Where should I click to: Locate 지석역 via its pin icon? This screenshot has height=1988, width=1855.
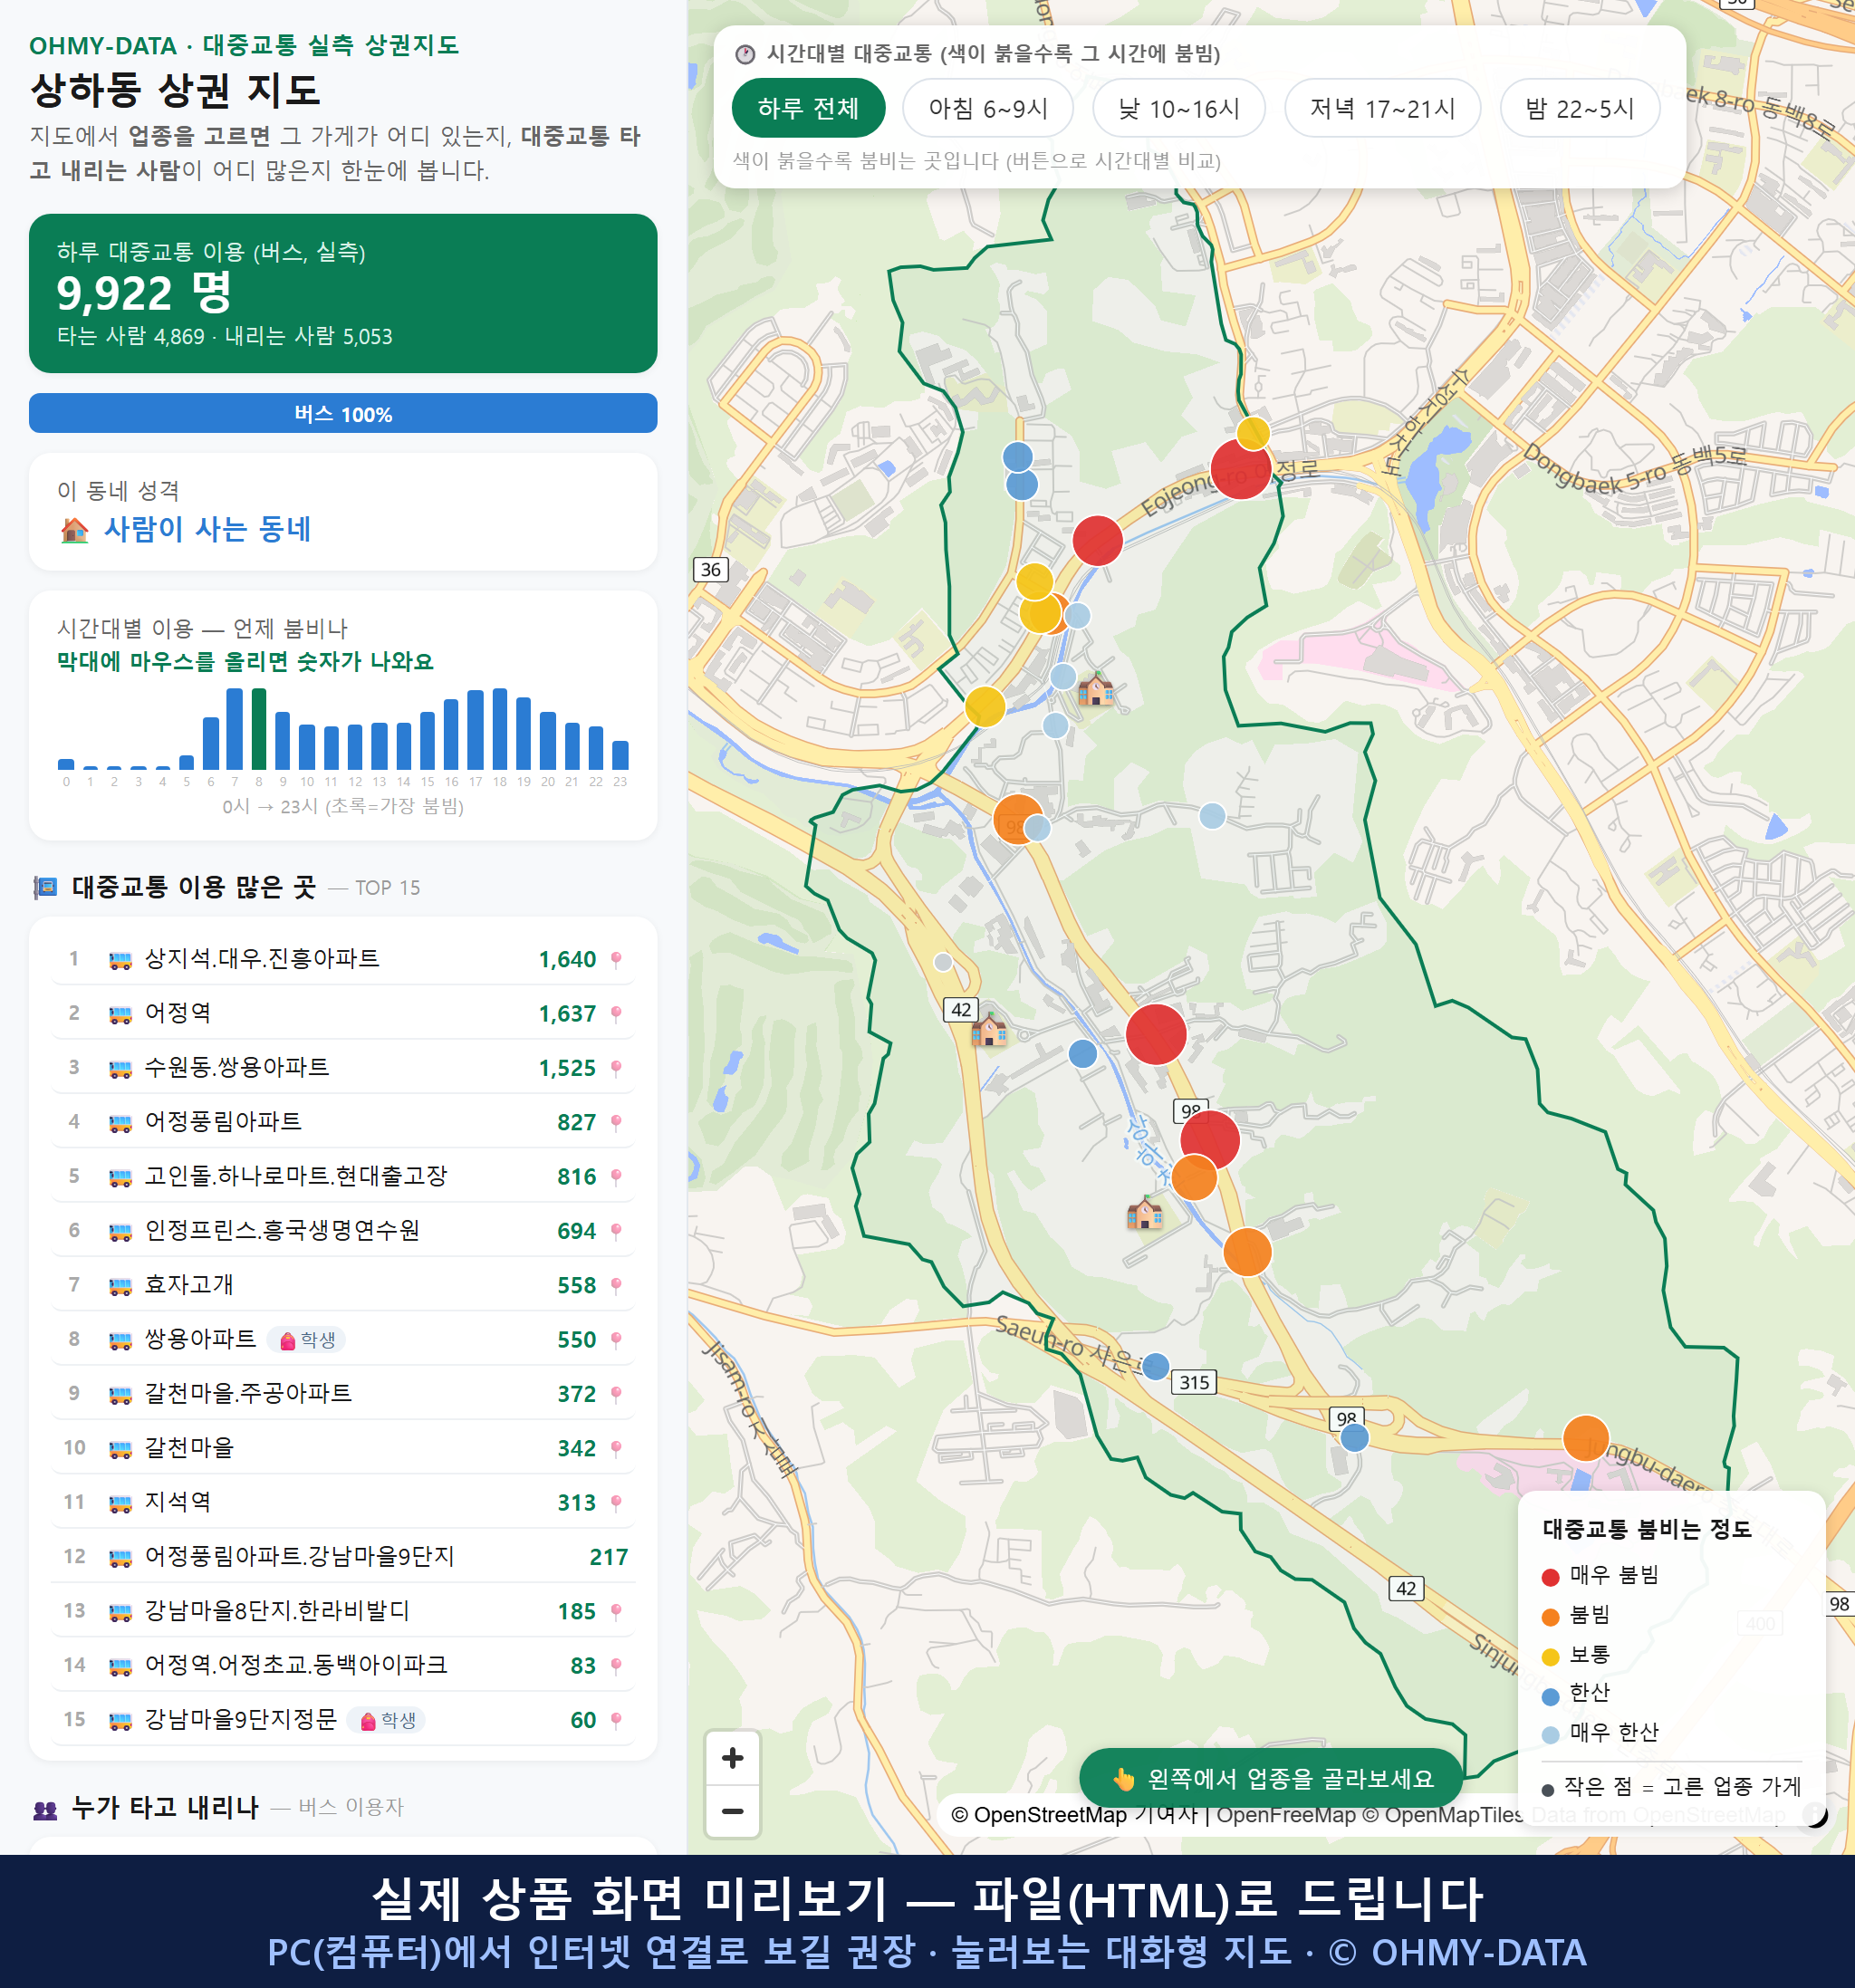pos(616,1503)
